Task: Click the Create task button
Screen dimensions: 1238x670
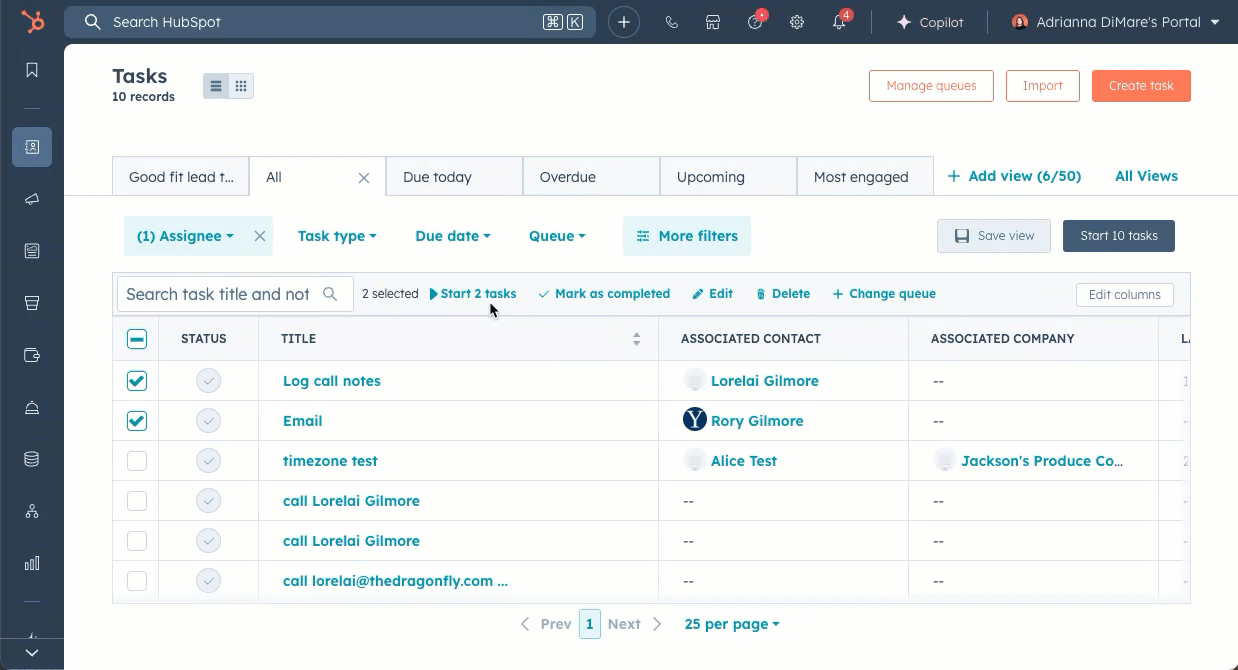Action: click(1141, 86)
